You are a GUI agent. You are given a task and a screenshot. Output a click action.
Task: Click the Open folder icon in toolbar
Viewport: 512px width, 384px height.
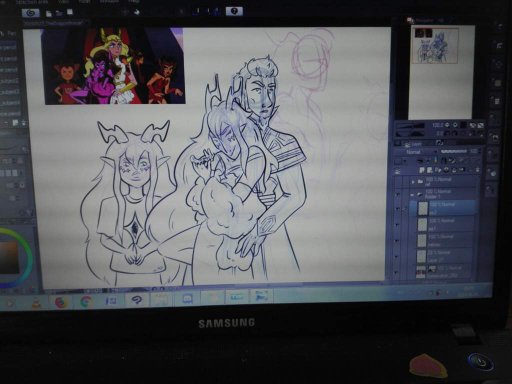pos(59,13)
